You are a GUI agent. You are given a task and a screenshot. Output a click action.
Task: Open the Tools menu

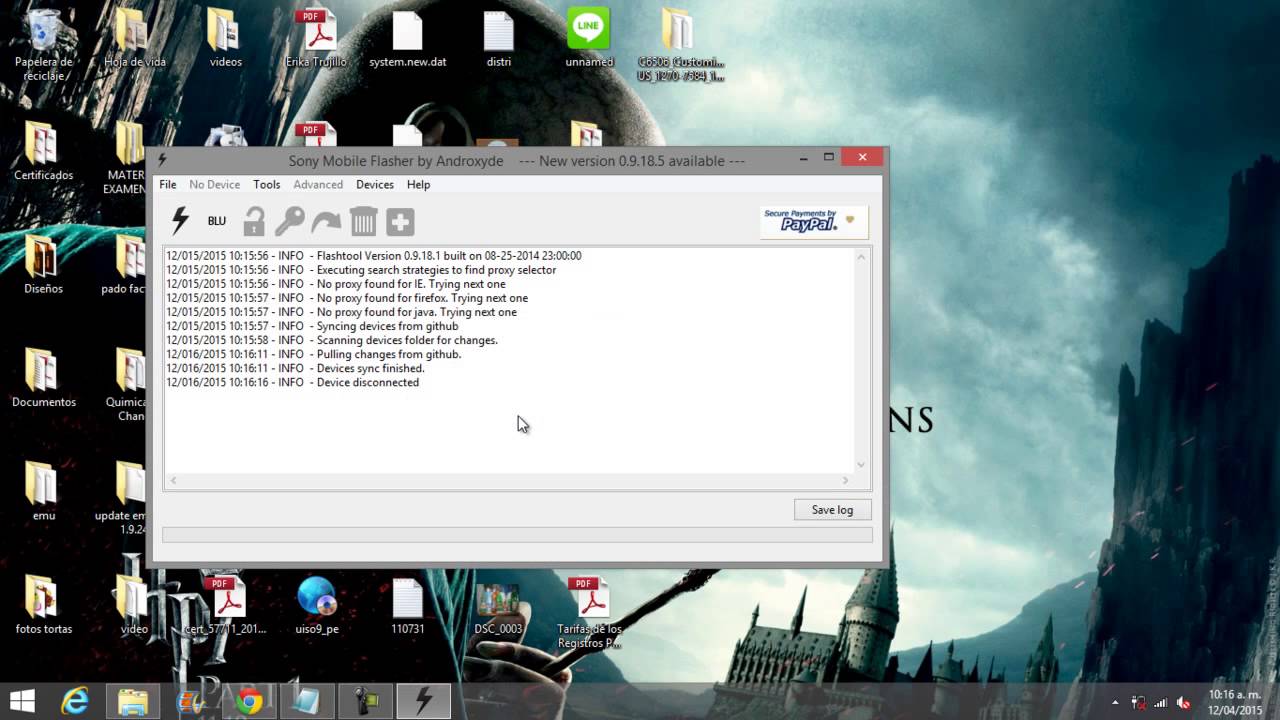(x=267, y=185)
